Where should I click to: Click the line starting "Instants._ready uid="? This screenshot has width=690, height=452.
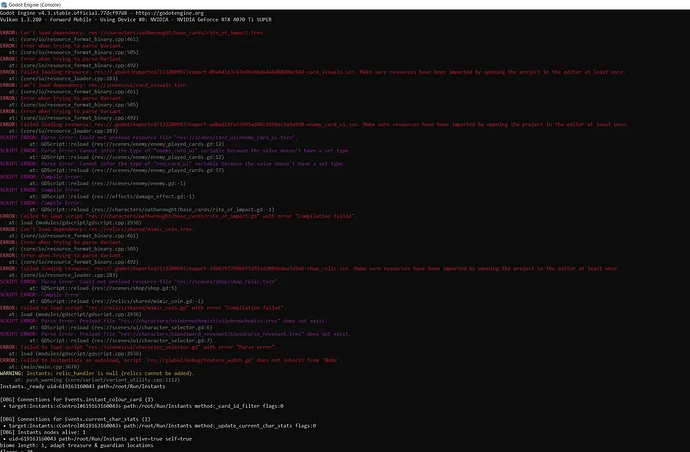83,386
